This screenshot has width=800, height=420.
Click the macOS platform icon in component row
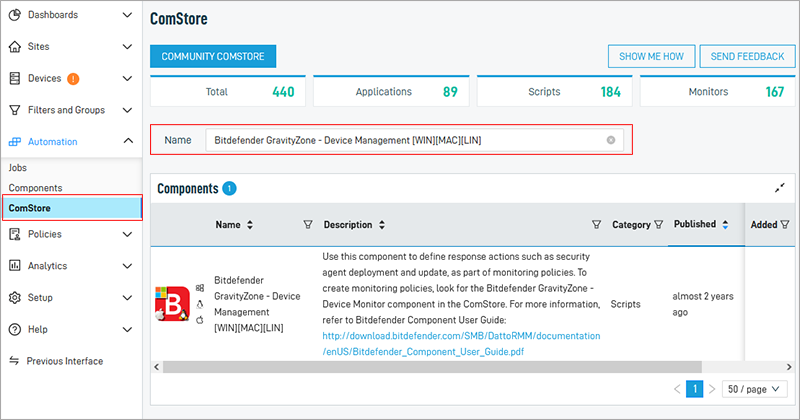[x=200, y=320]
